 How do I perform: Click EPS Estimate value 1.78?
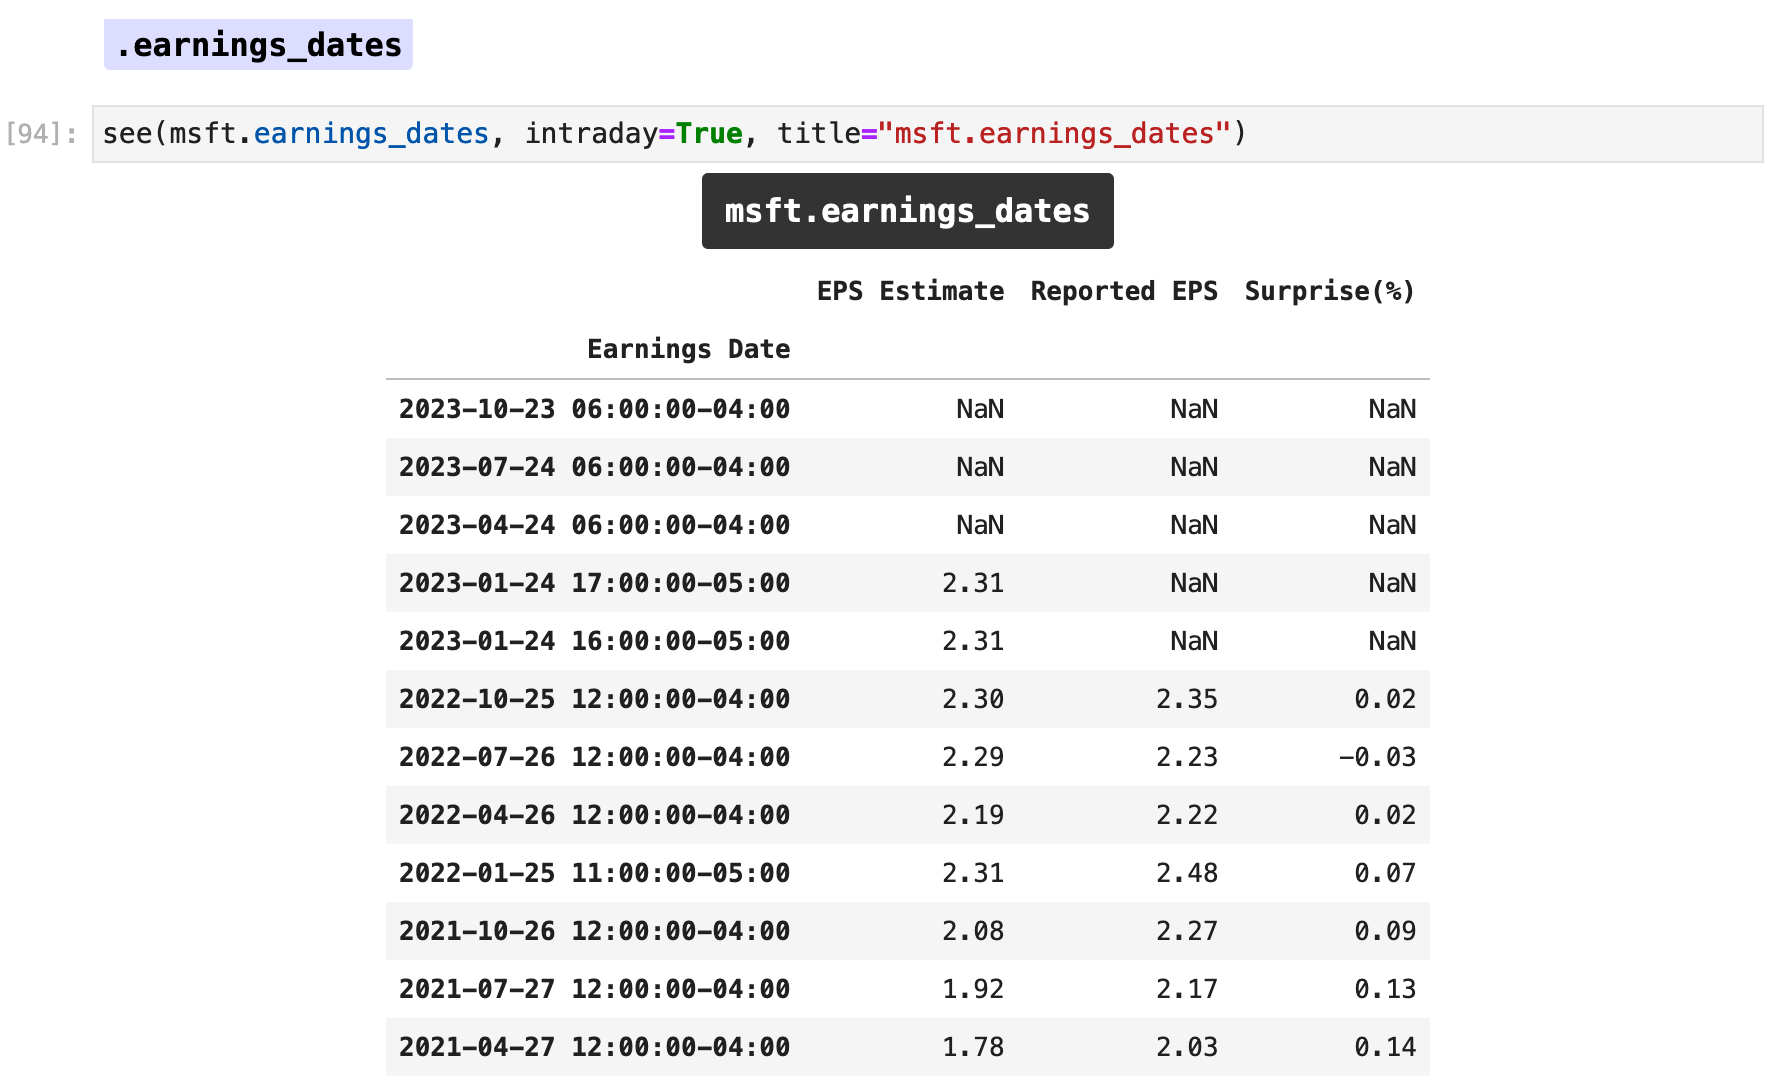973,1047
